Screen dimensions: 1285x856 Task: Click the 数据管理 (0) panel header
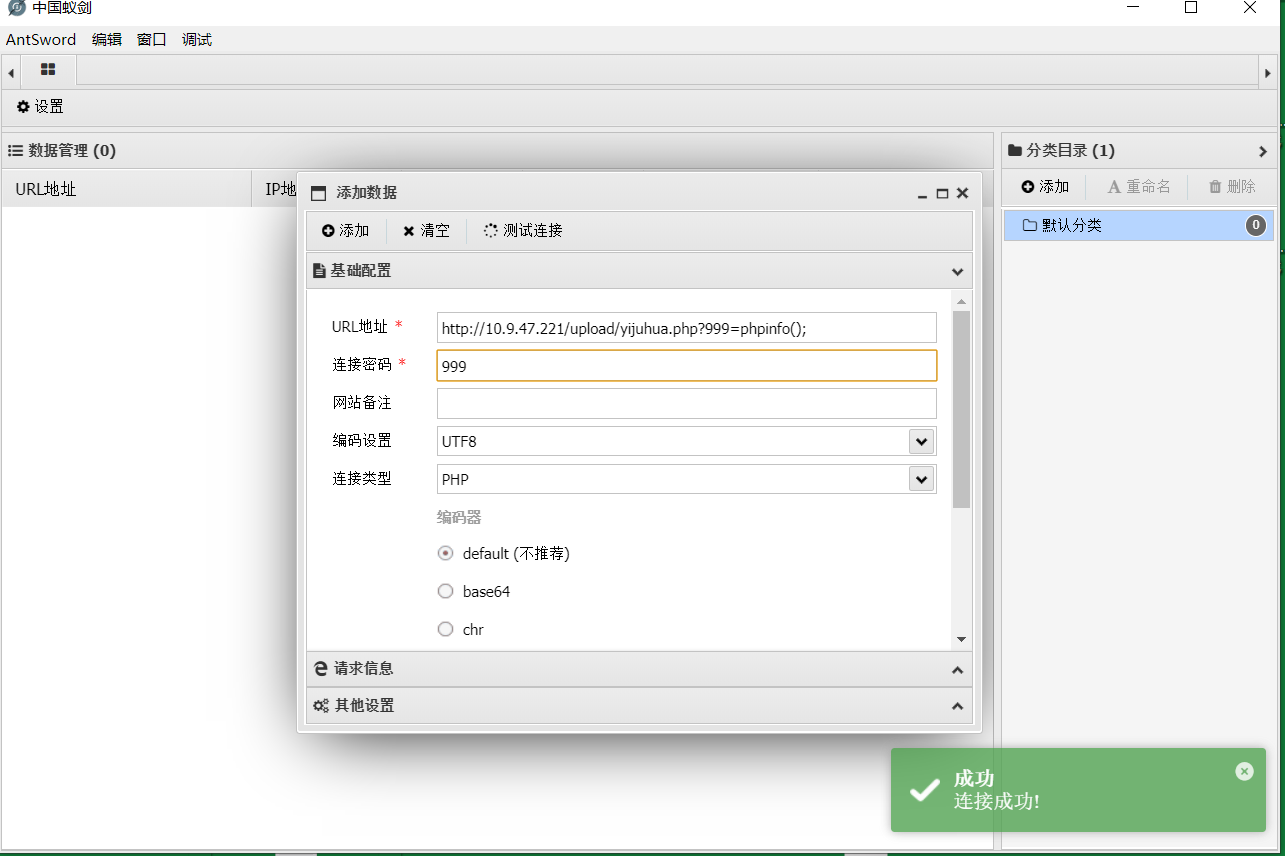coord(499,151)
